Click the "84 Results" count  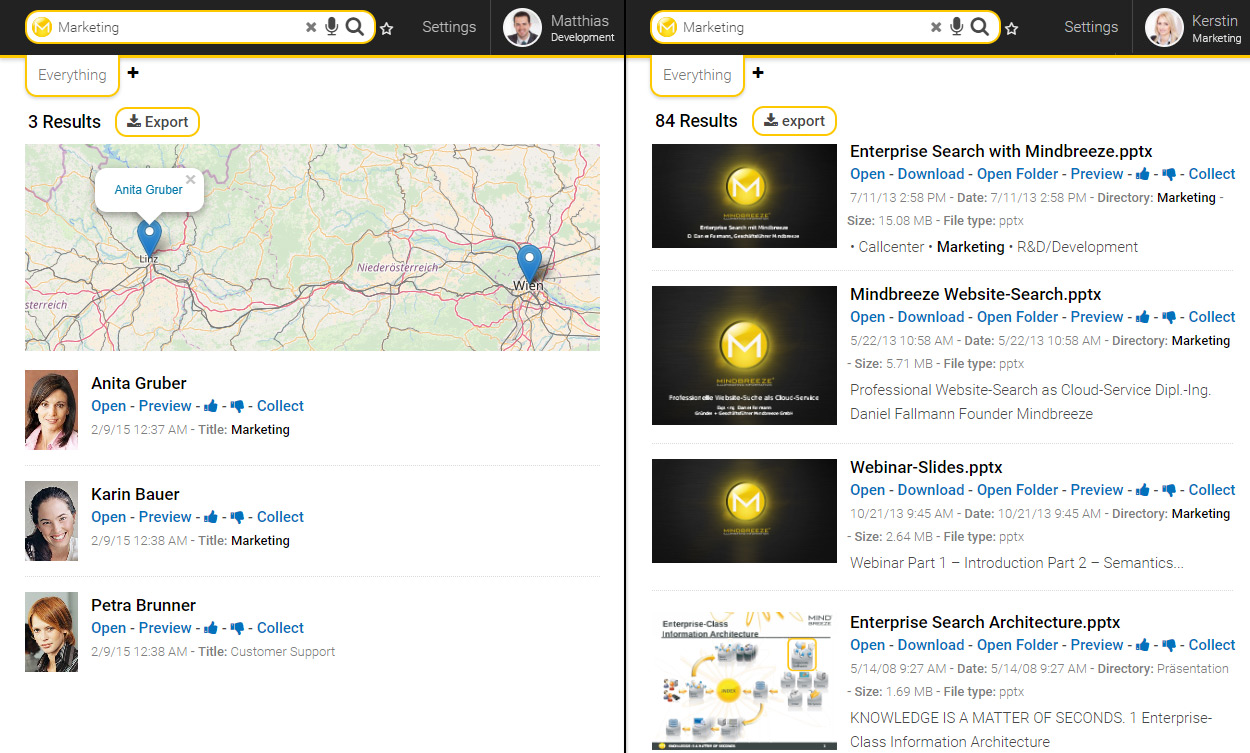696,121
